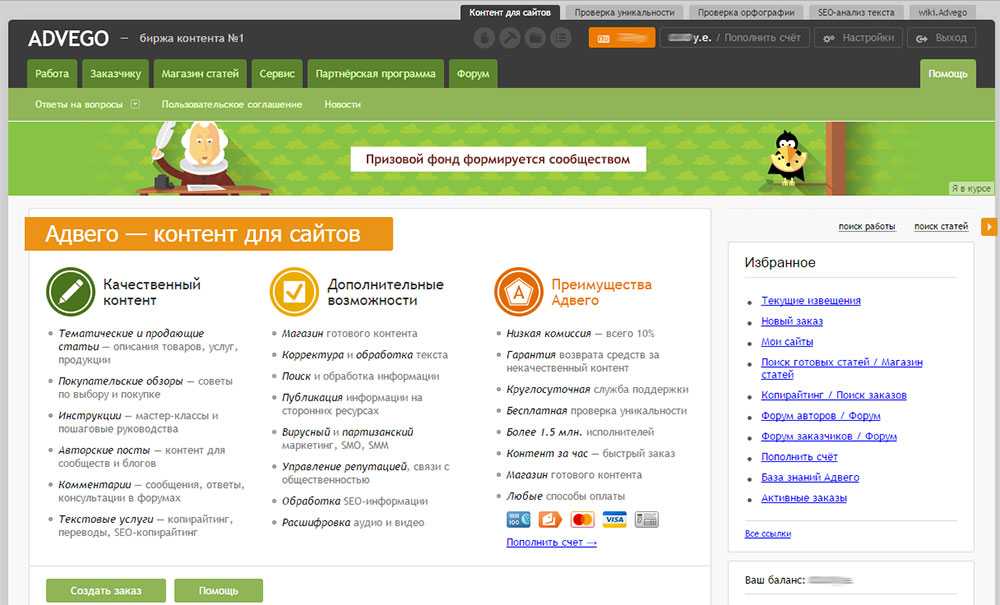Open База знаний Адвего link
The height and width of the screenshot is (605, 1000).
click(x=810, y=477)
